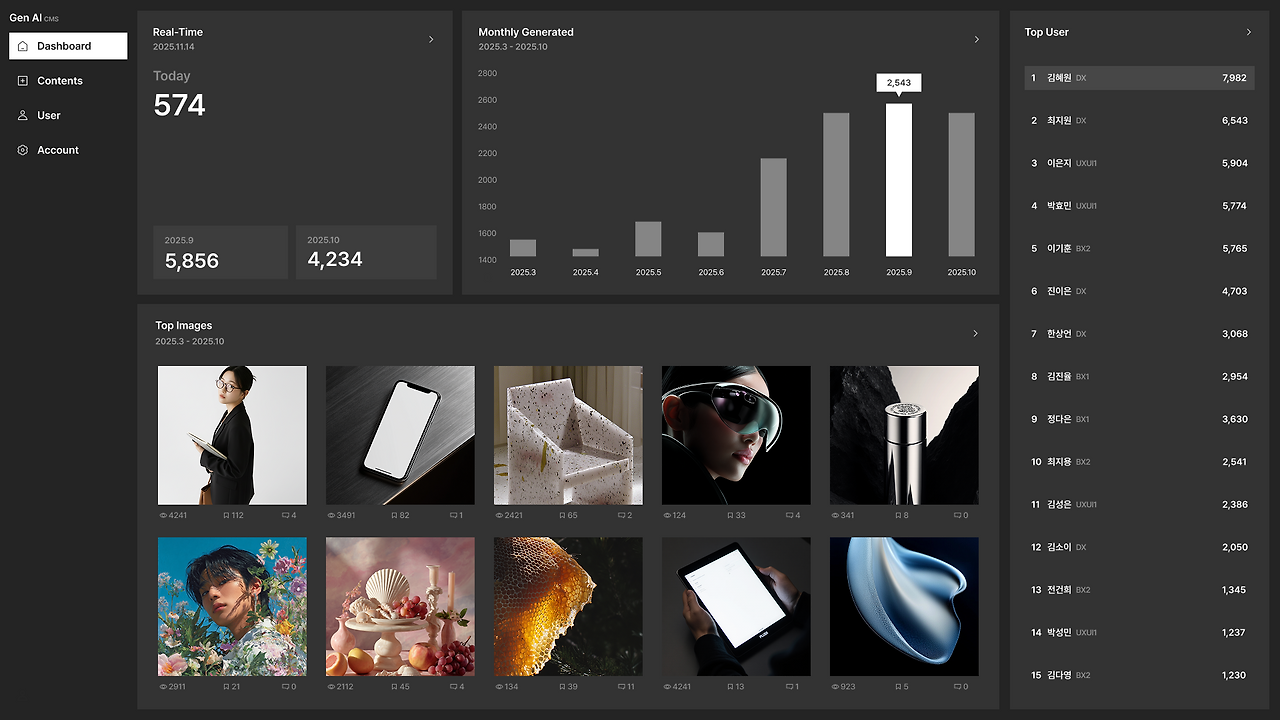Select user row 최지원 with 6,543
1280x720 pixels.
click(x=1139, y=120)
